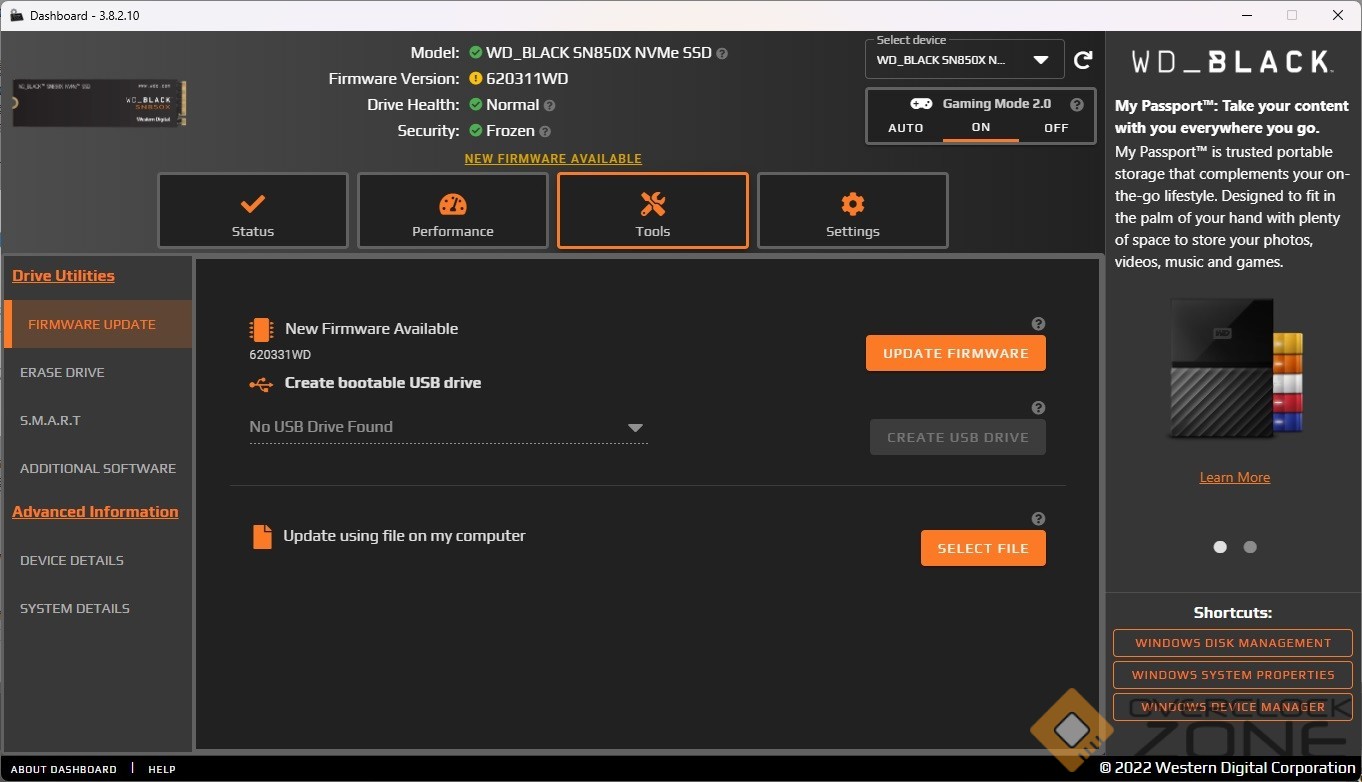Set Gaming Mode to AUTO
The image size is (1362, 782).
pyautogui.click(x=906, y=128)
